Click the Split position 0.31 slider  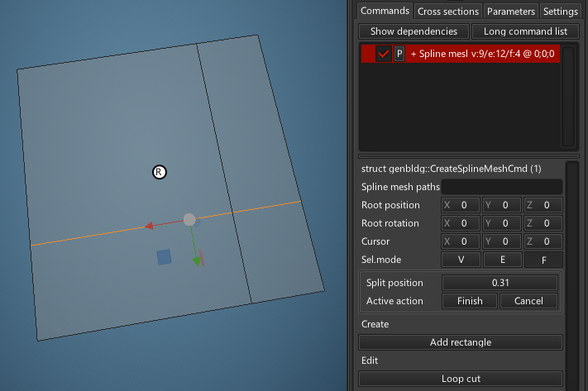tap(500, 283)
